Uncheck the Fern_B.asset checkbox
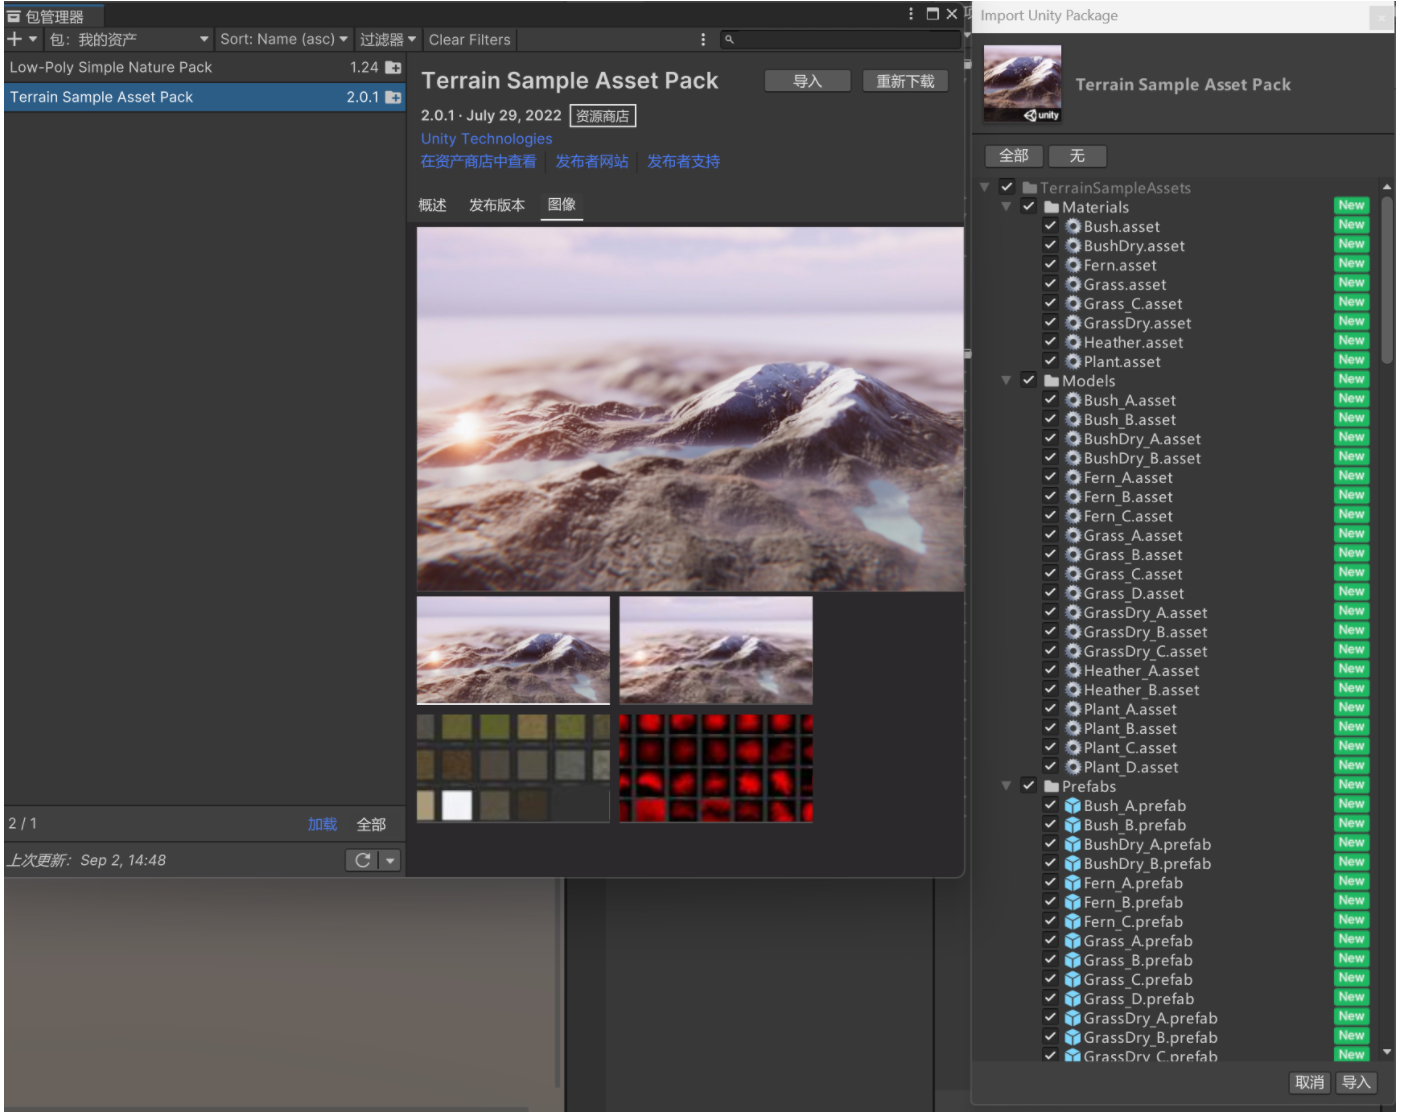 pos(1051,496)
